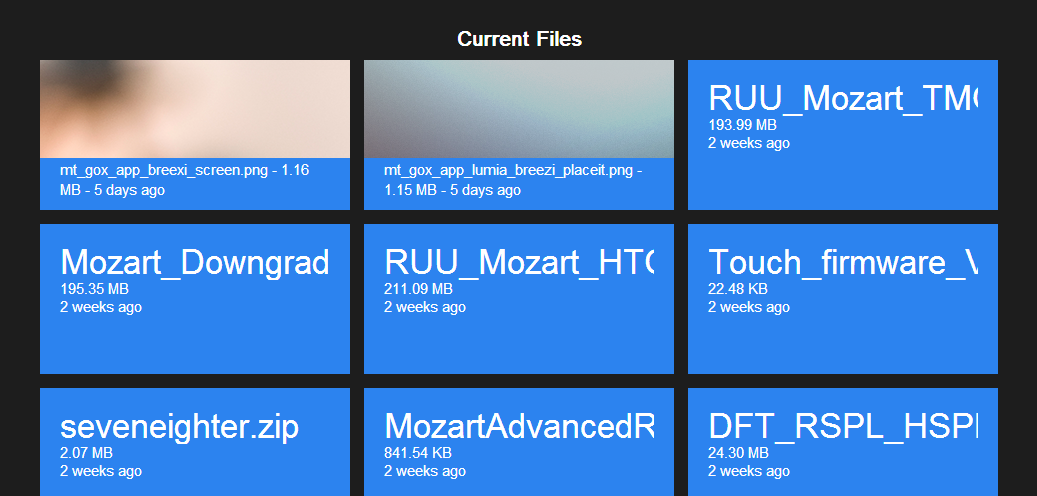Open the DFT_RSPL_HSPL file tile
1037x496 pixels.
tap(842, 427)
